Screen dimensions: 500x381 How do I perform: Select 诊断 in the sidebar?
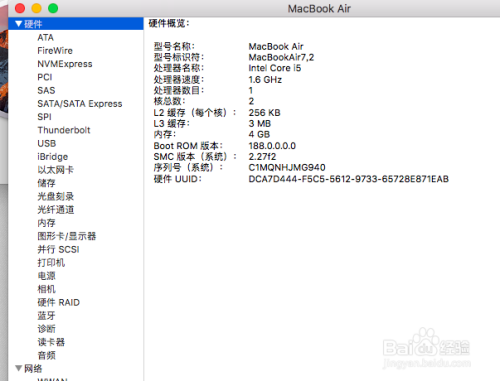(x=46, y=329)
